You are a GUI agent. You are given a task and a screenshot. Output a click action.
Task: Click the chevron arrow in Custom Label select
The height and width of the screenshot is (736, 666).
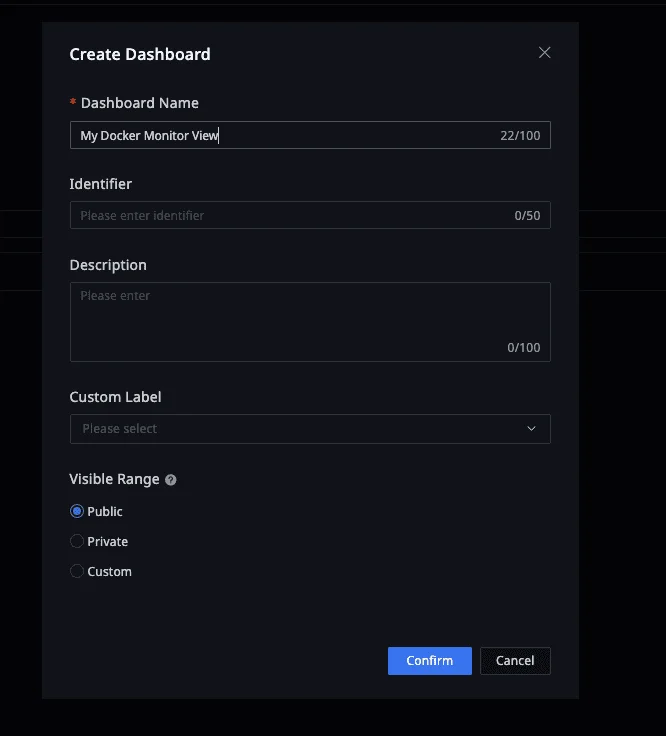[x=531, y=429]
